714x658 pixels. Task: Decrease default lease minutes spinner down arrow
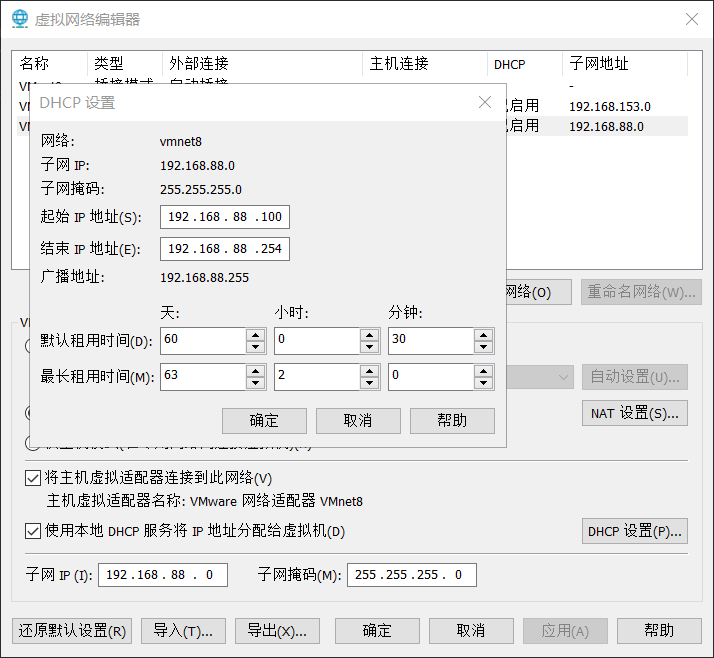(483, 347)
